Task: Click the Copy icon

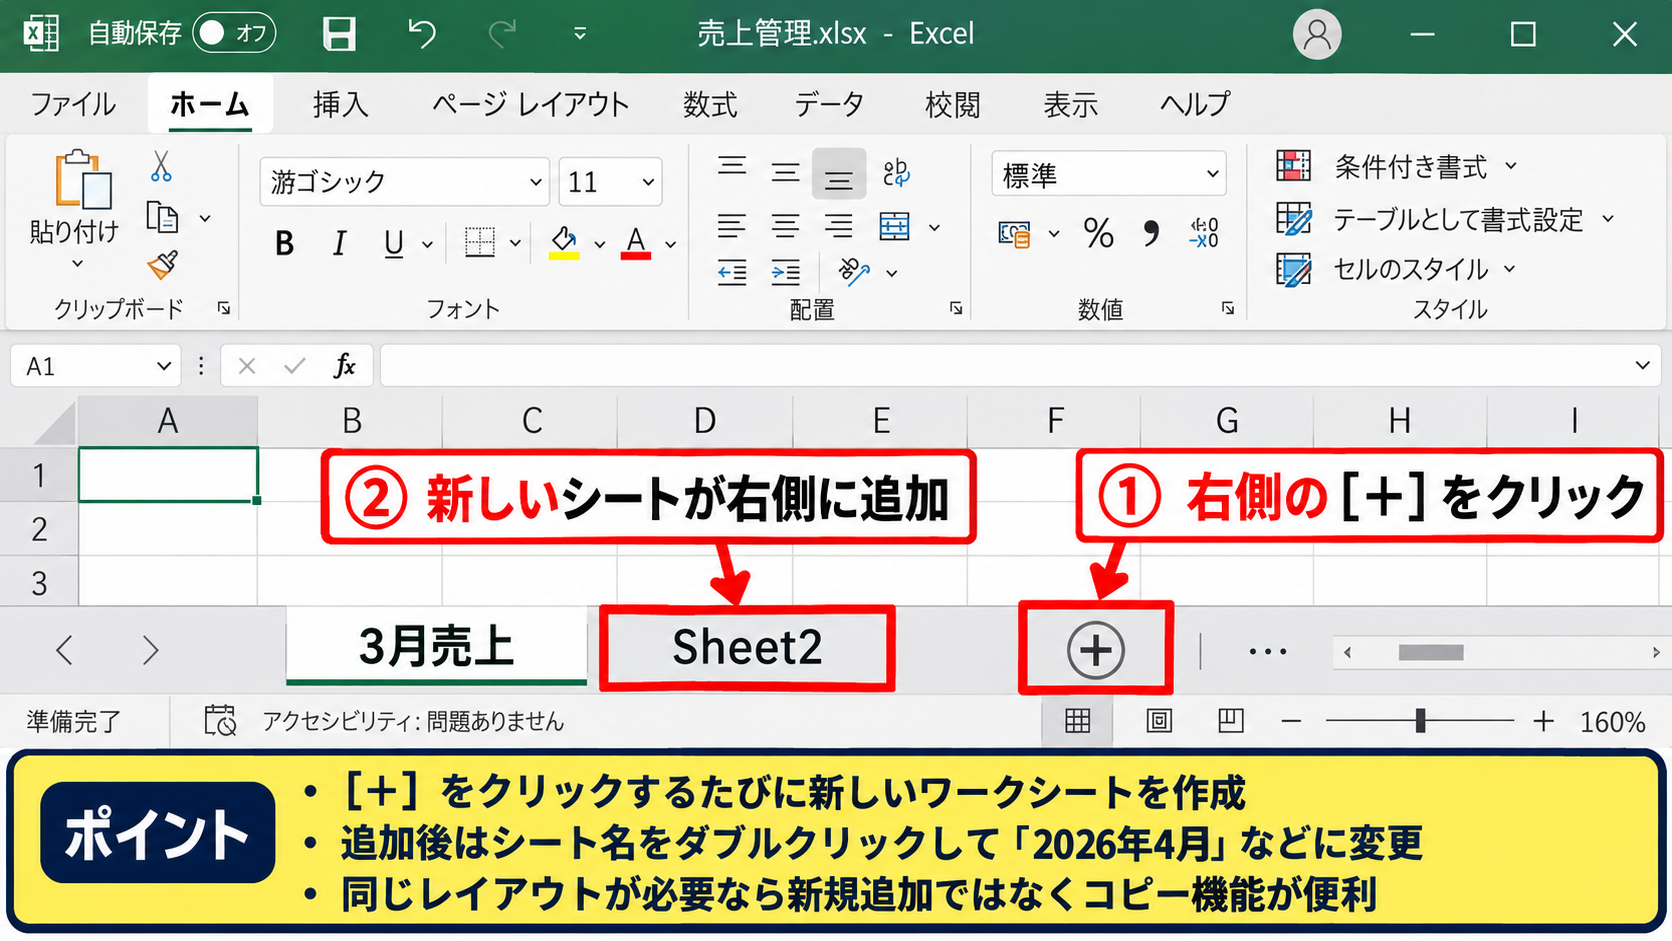Action: click(162, 217)
